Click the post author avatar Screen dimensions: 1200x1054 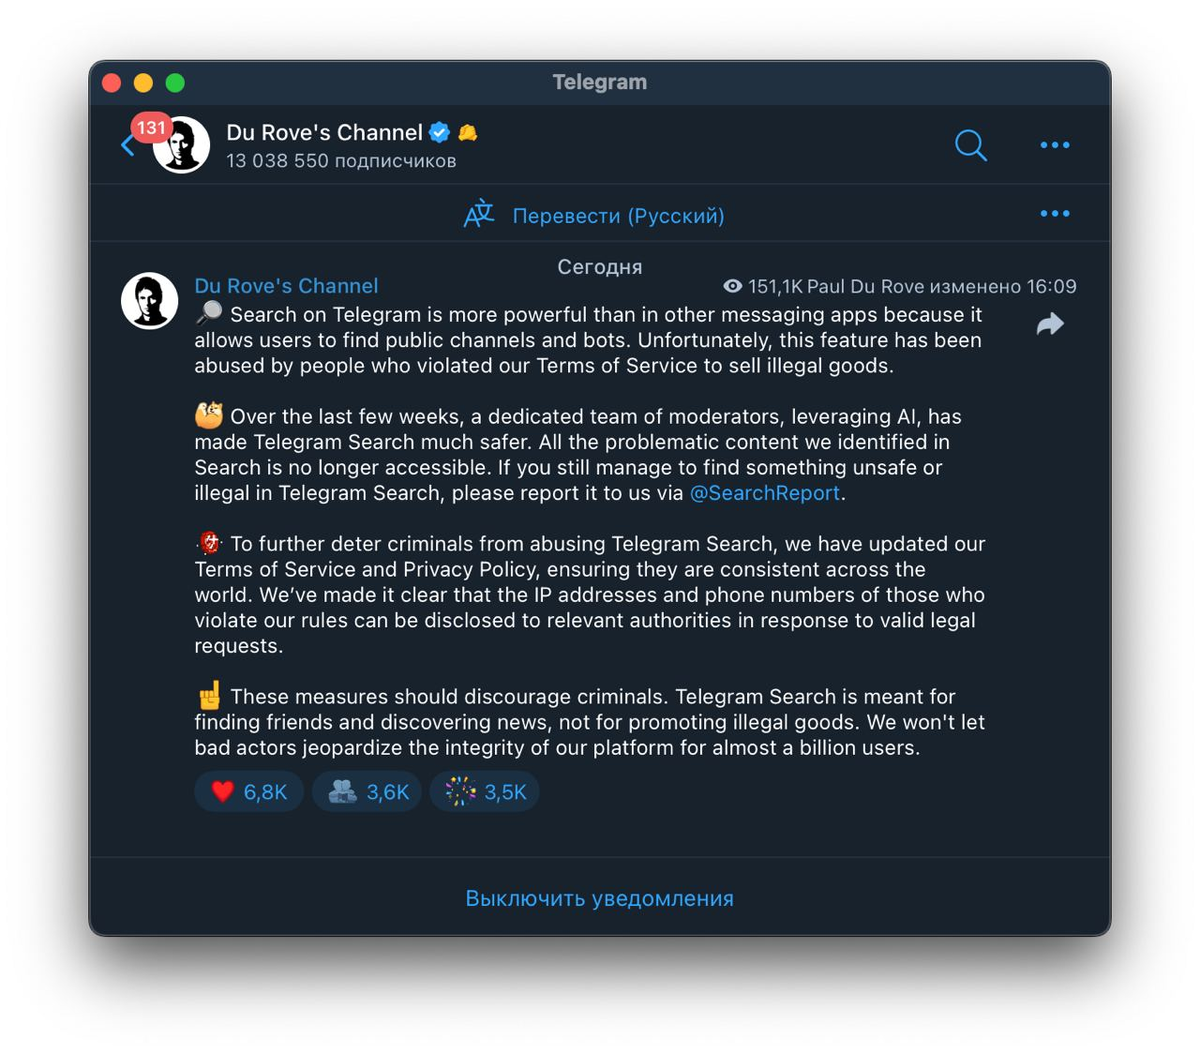150,301
